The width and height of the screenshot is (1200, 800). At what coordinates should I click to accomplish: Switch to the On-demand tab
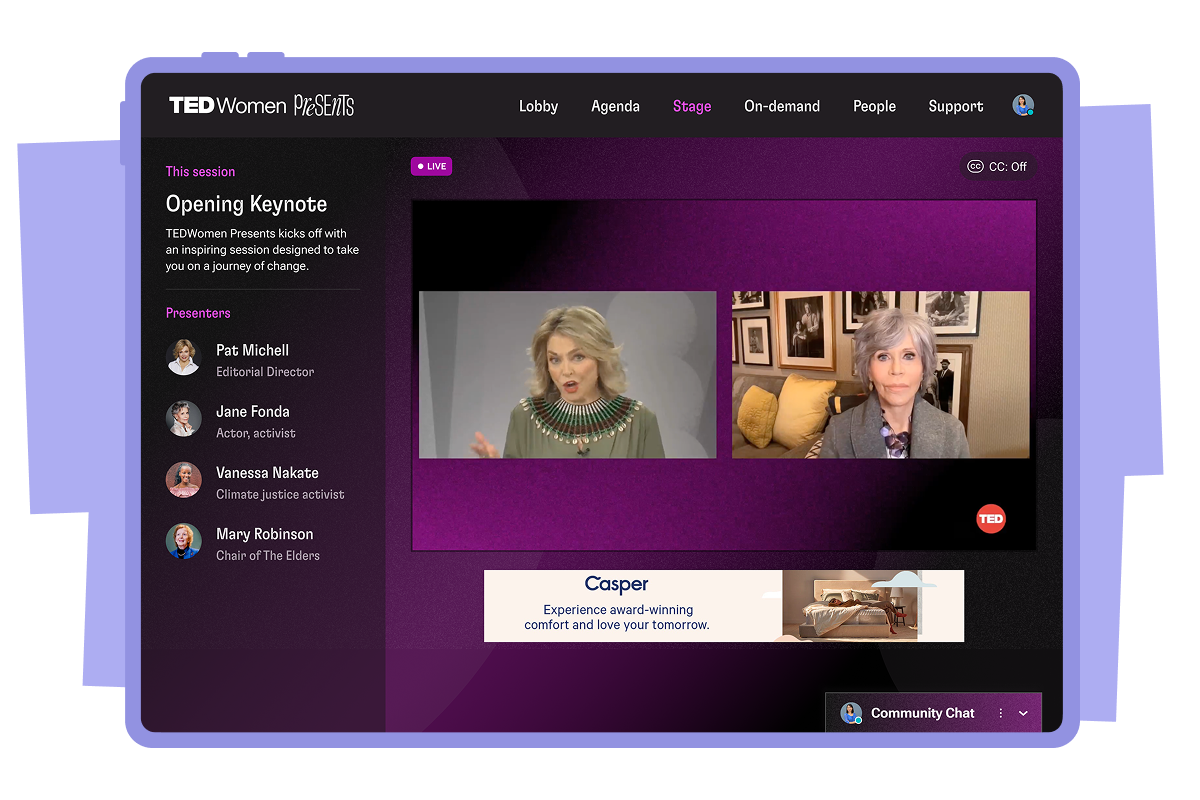pyautogui.click(x=781, y=106)
